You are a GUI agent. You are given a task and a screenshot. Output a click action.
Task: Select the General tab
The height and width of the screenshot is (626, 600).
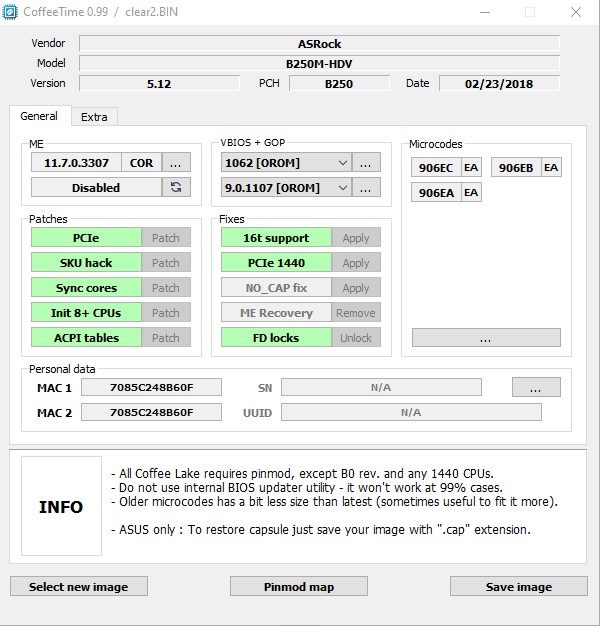(x=39, y=116)
